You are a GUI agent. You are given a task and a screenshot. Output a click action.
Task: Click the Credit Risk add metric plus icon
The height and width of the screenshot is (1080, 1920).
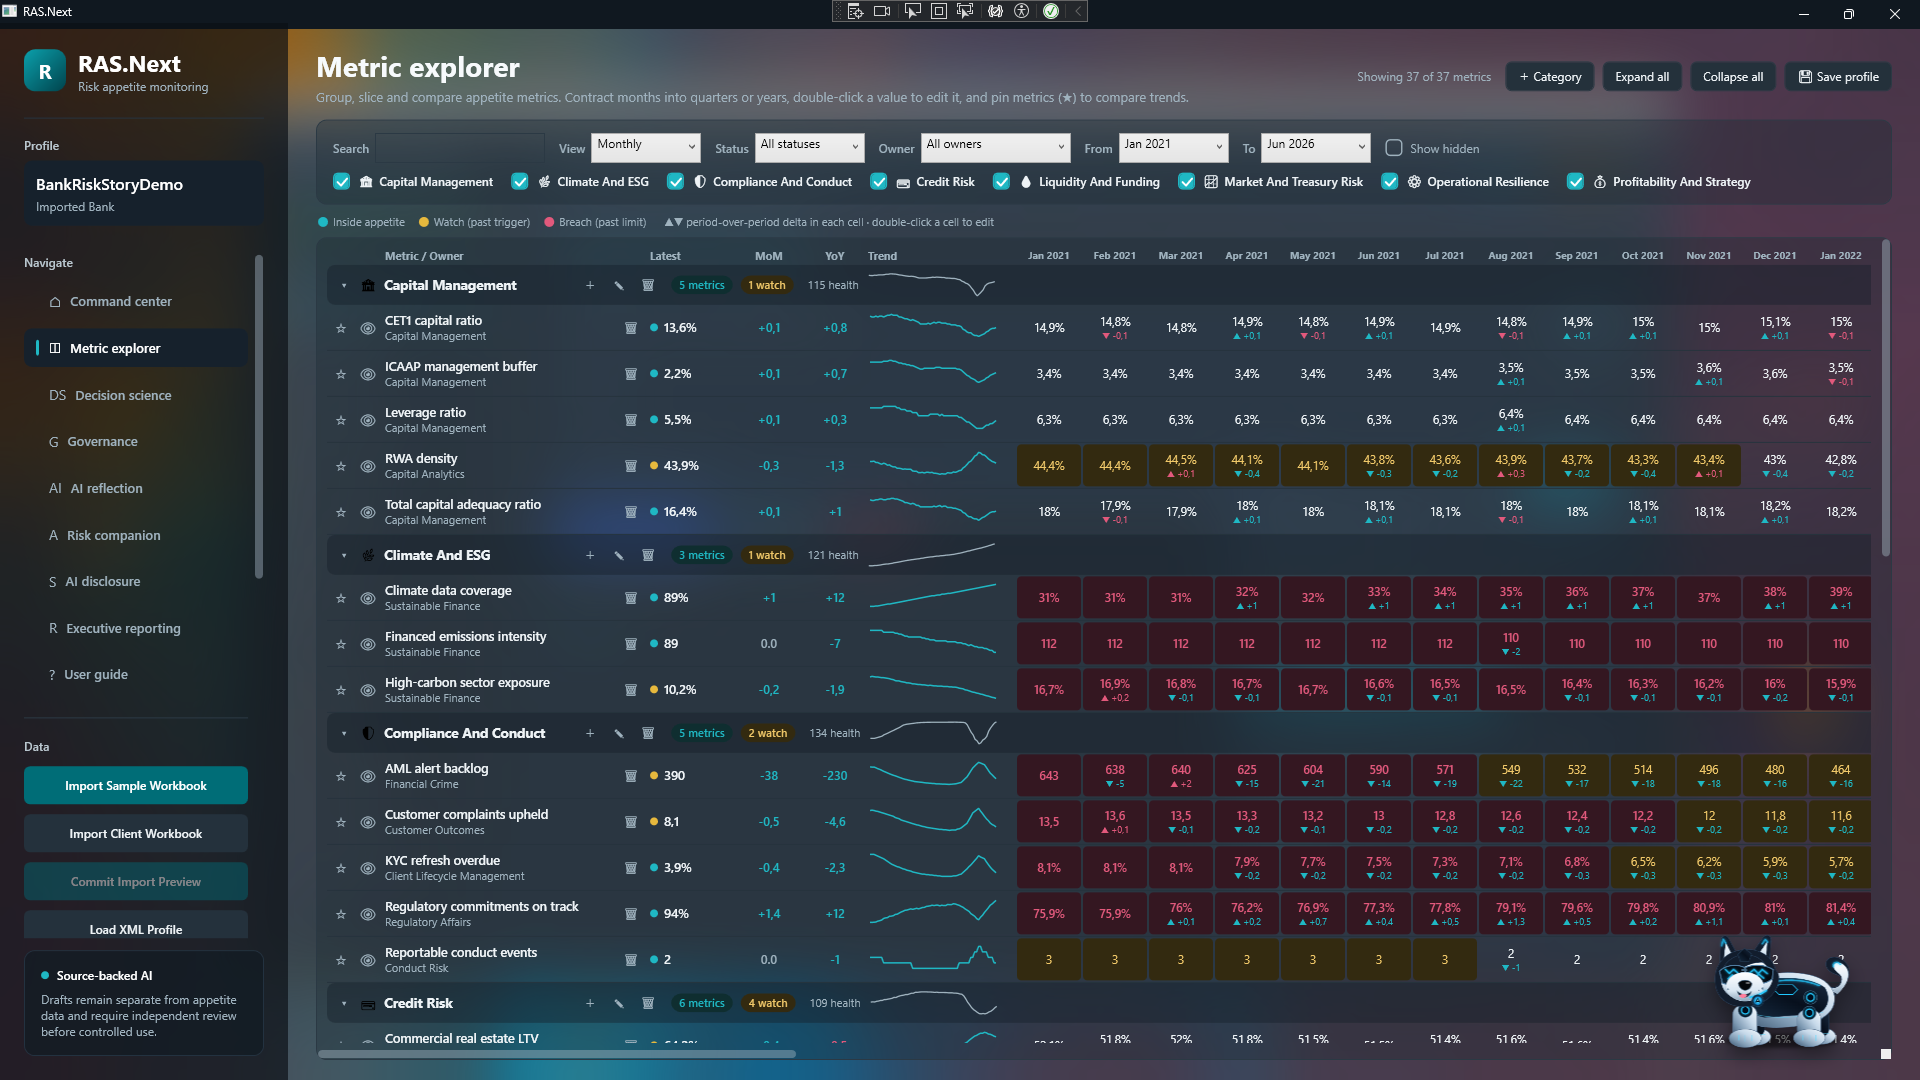coord(590,1003)
